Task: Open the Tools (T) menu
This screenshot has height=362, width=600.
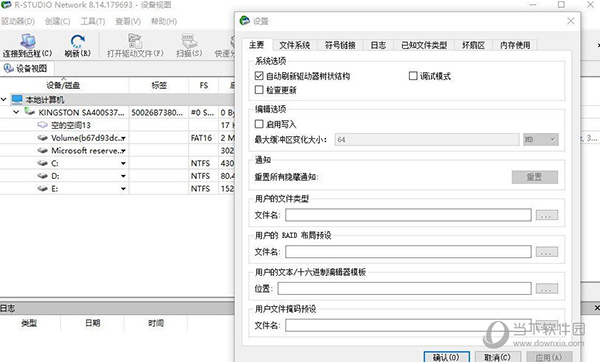Action: pos(93,21)
